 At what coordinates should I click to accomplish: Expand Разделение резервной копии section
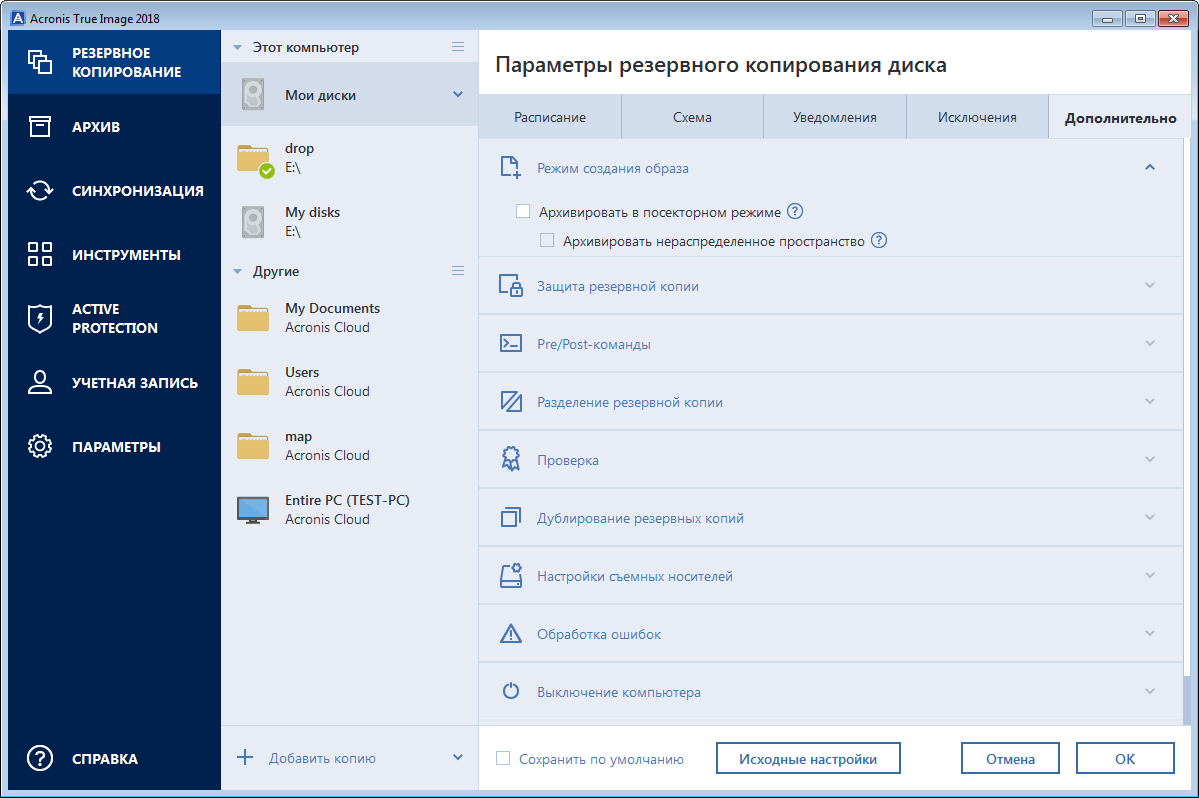tap(1149, 401)
